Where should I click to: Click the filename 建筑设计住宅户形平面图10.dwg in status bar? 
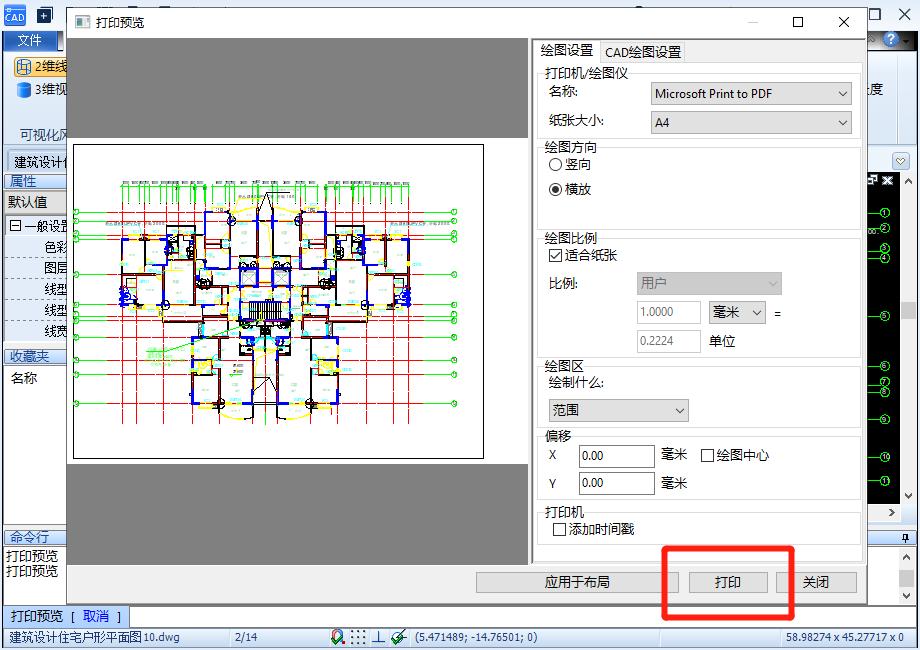point(94,637)
